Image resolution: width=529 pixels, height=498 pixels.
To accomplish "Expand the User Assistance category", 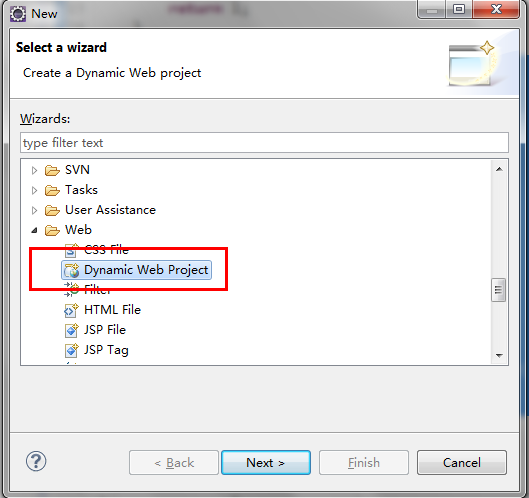I will pos(34,210).
